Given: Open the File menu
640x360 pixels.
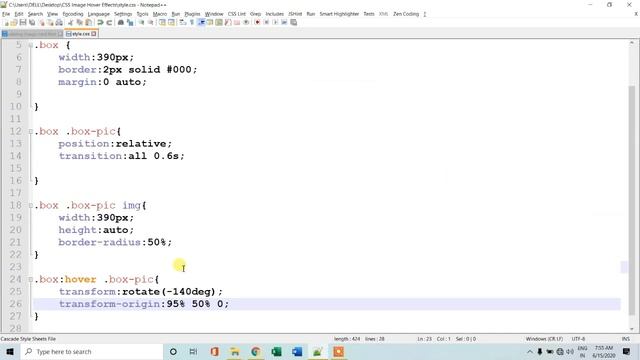Looking at the screenshot, I should point(6,14).
